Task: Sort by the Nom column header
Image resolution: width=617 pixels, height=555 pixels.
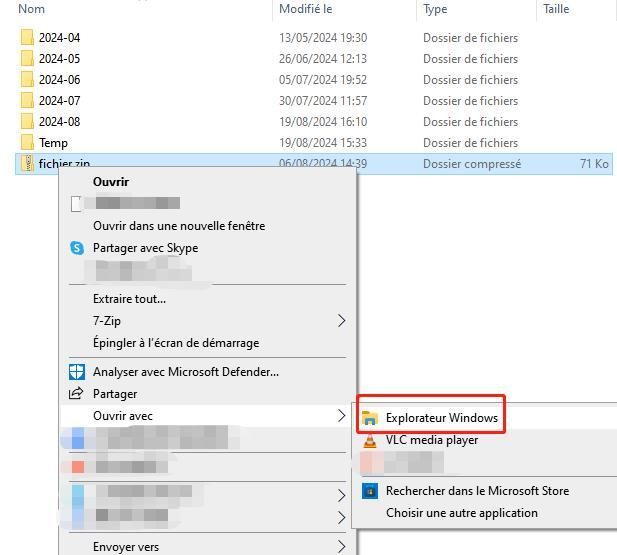Action: click(31, 9)
